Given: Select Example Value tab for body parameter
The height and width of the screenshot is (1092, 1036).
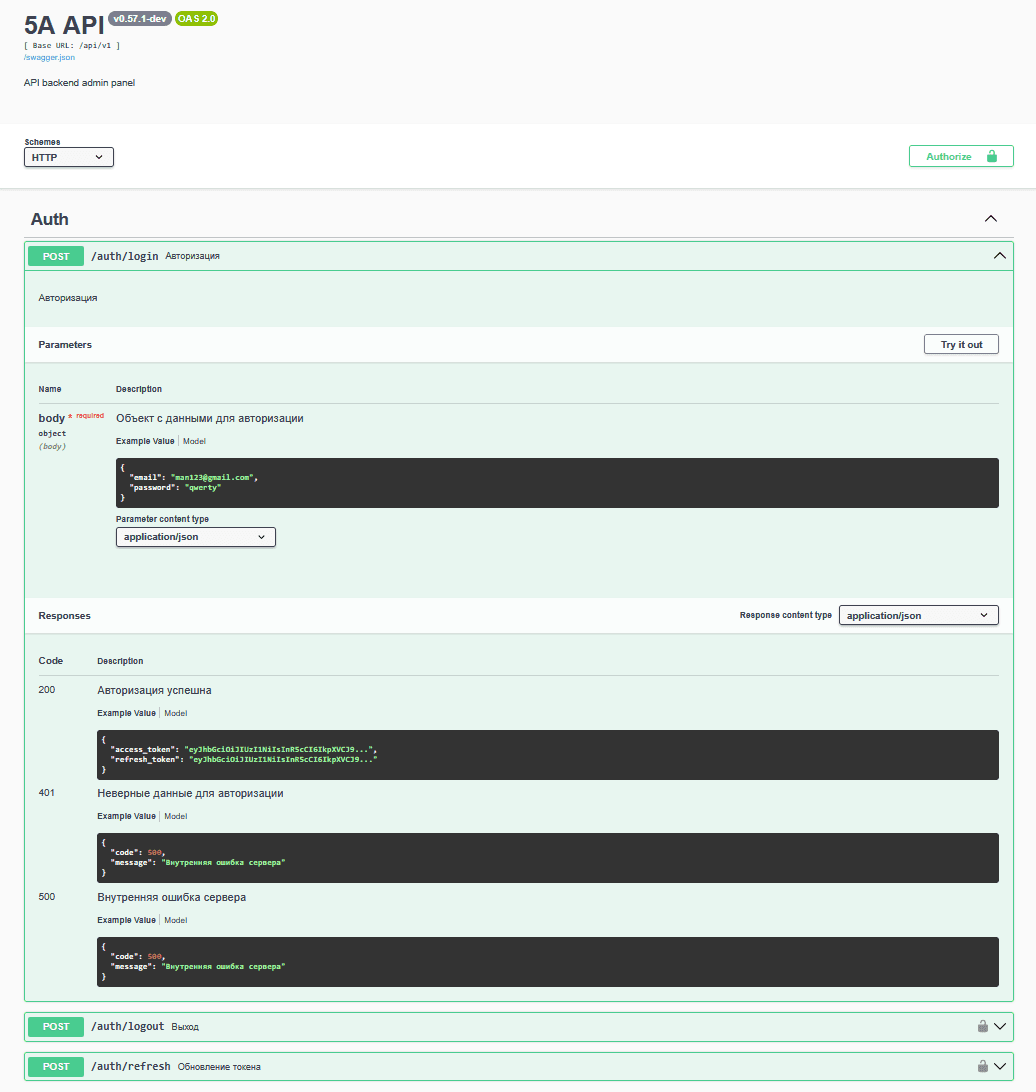Looking at the screenshot, I should point(145,441).
